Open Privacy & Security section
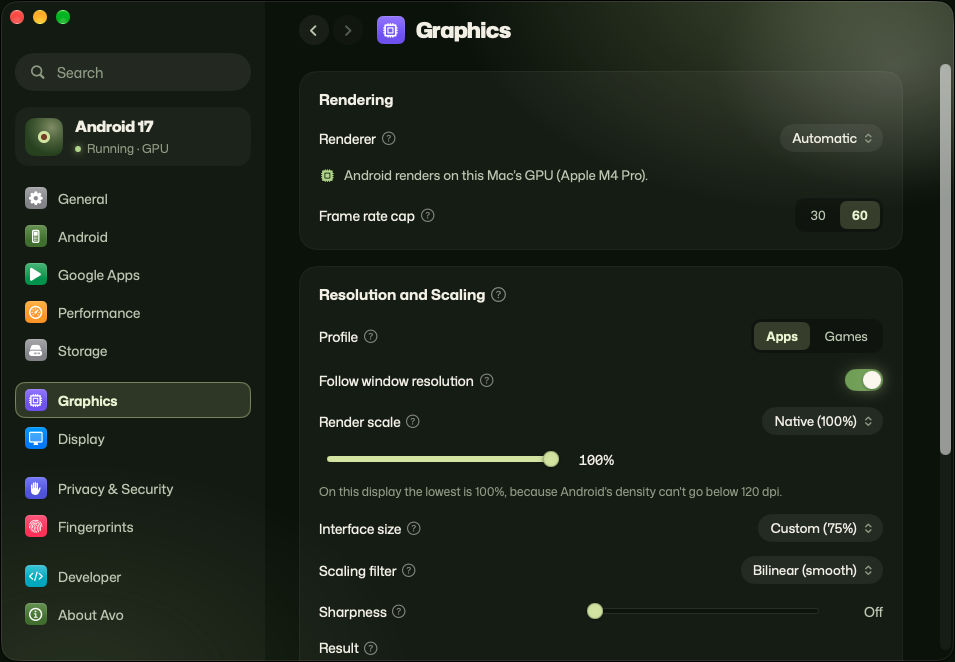The image size is (955, 662). (x=133, y=488)
